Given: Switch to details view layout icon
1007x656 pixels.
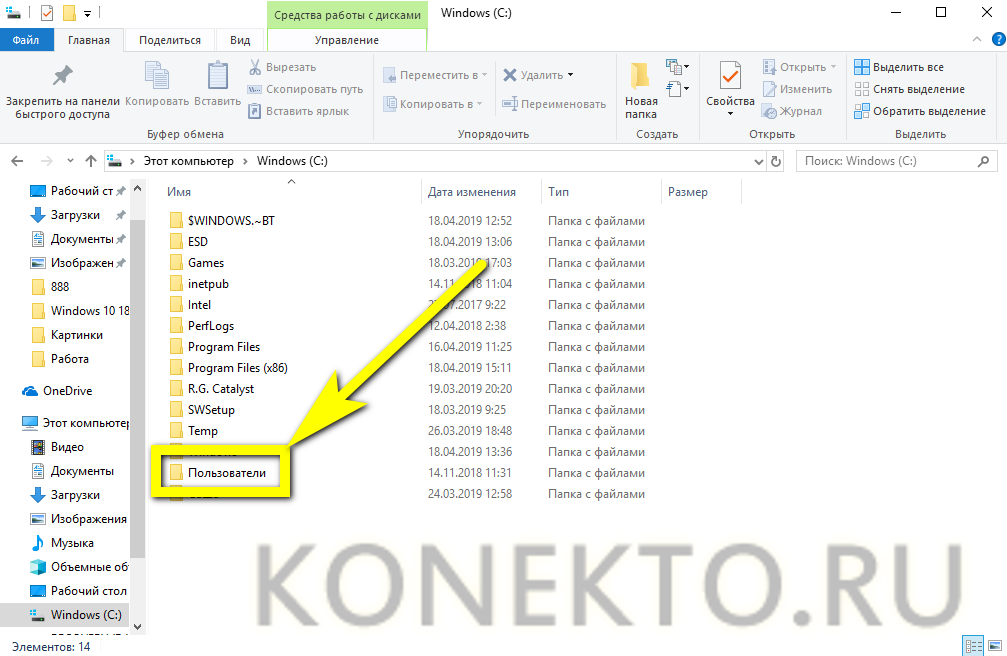Looking at the screenshot, I should click(x=974, y=646).
